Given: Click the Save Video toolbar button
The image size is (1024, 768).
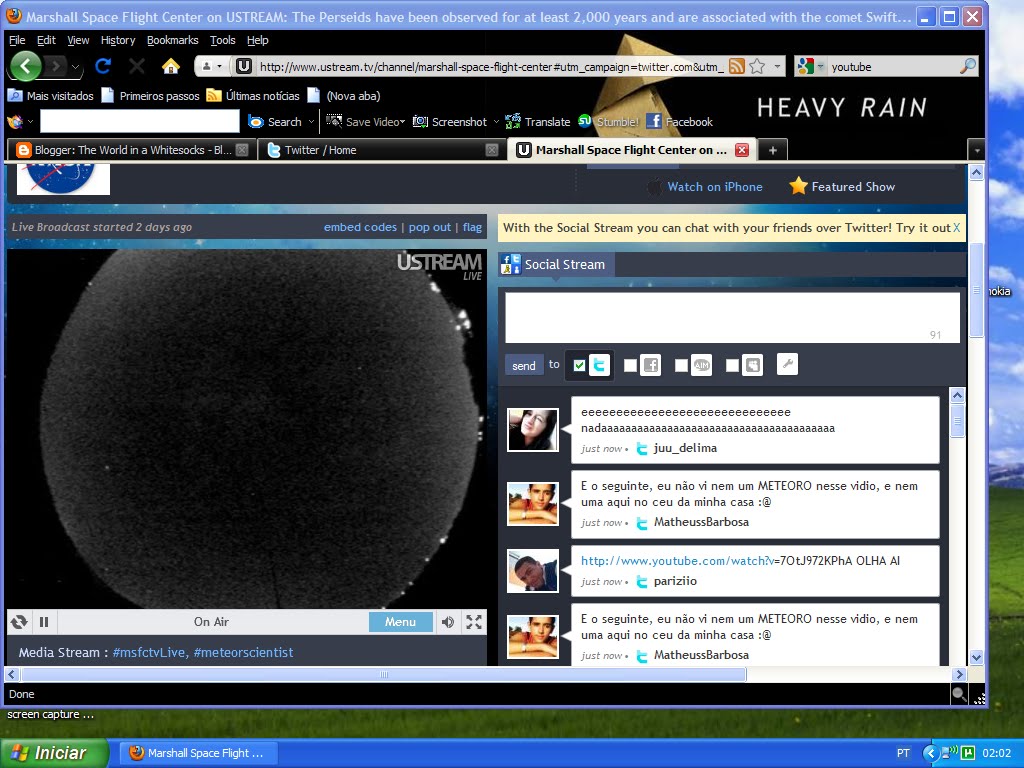Looking at the screenshot, I should point(365,121).
